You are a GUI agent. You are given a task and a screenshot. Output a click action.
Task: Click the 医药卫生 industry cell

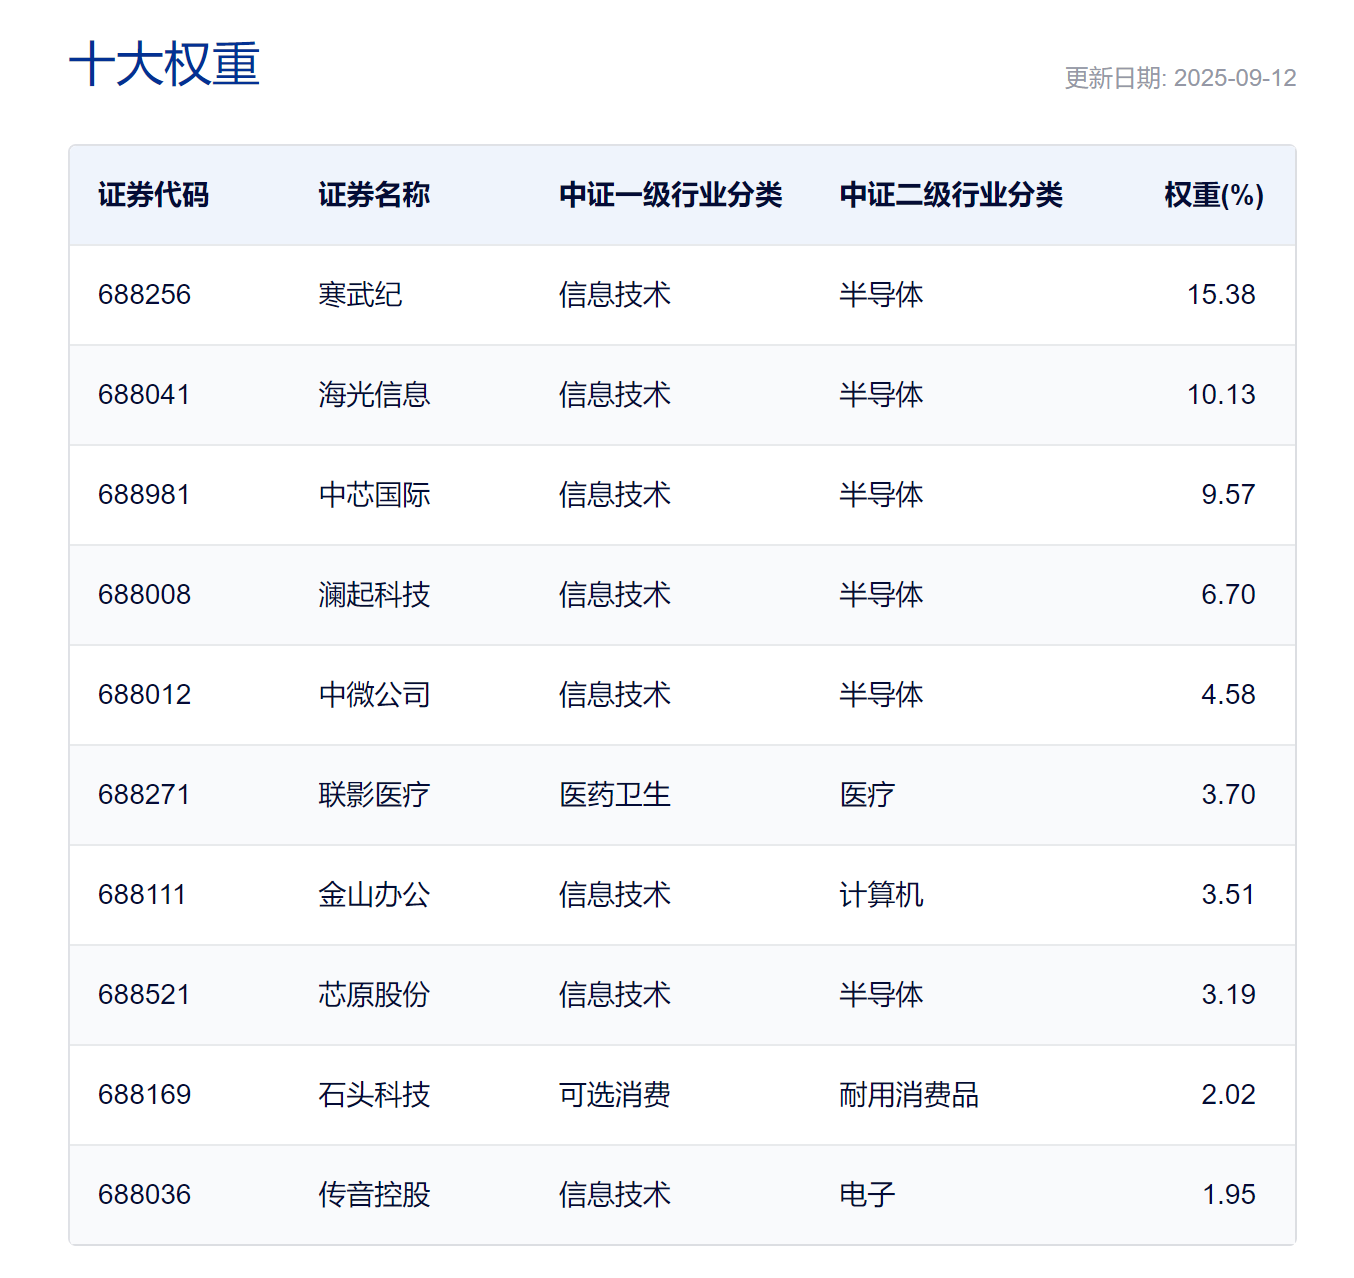(x=615, y=795)
